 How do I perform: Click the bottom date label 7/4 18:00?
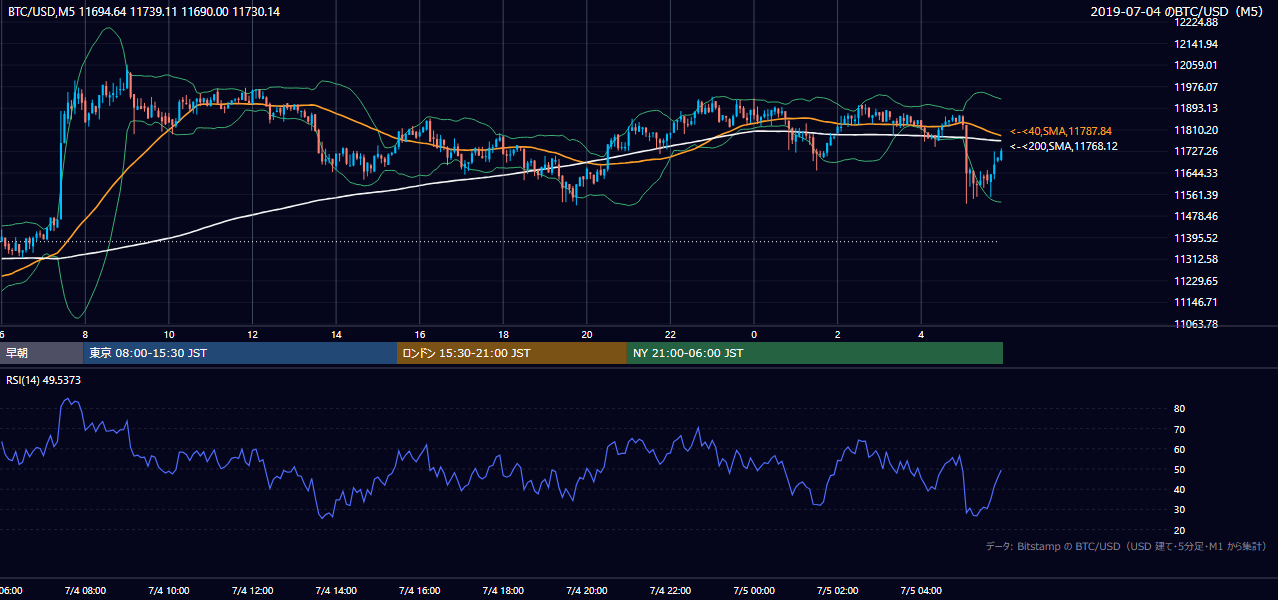[x=503, y=591]
